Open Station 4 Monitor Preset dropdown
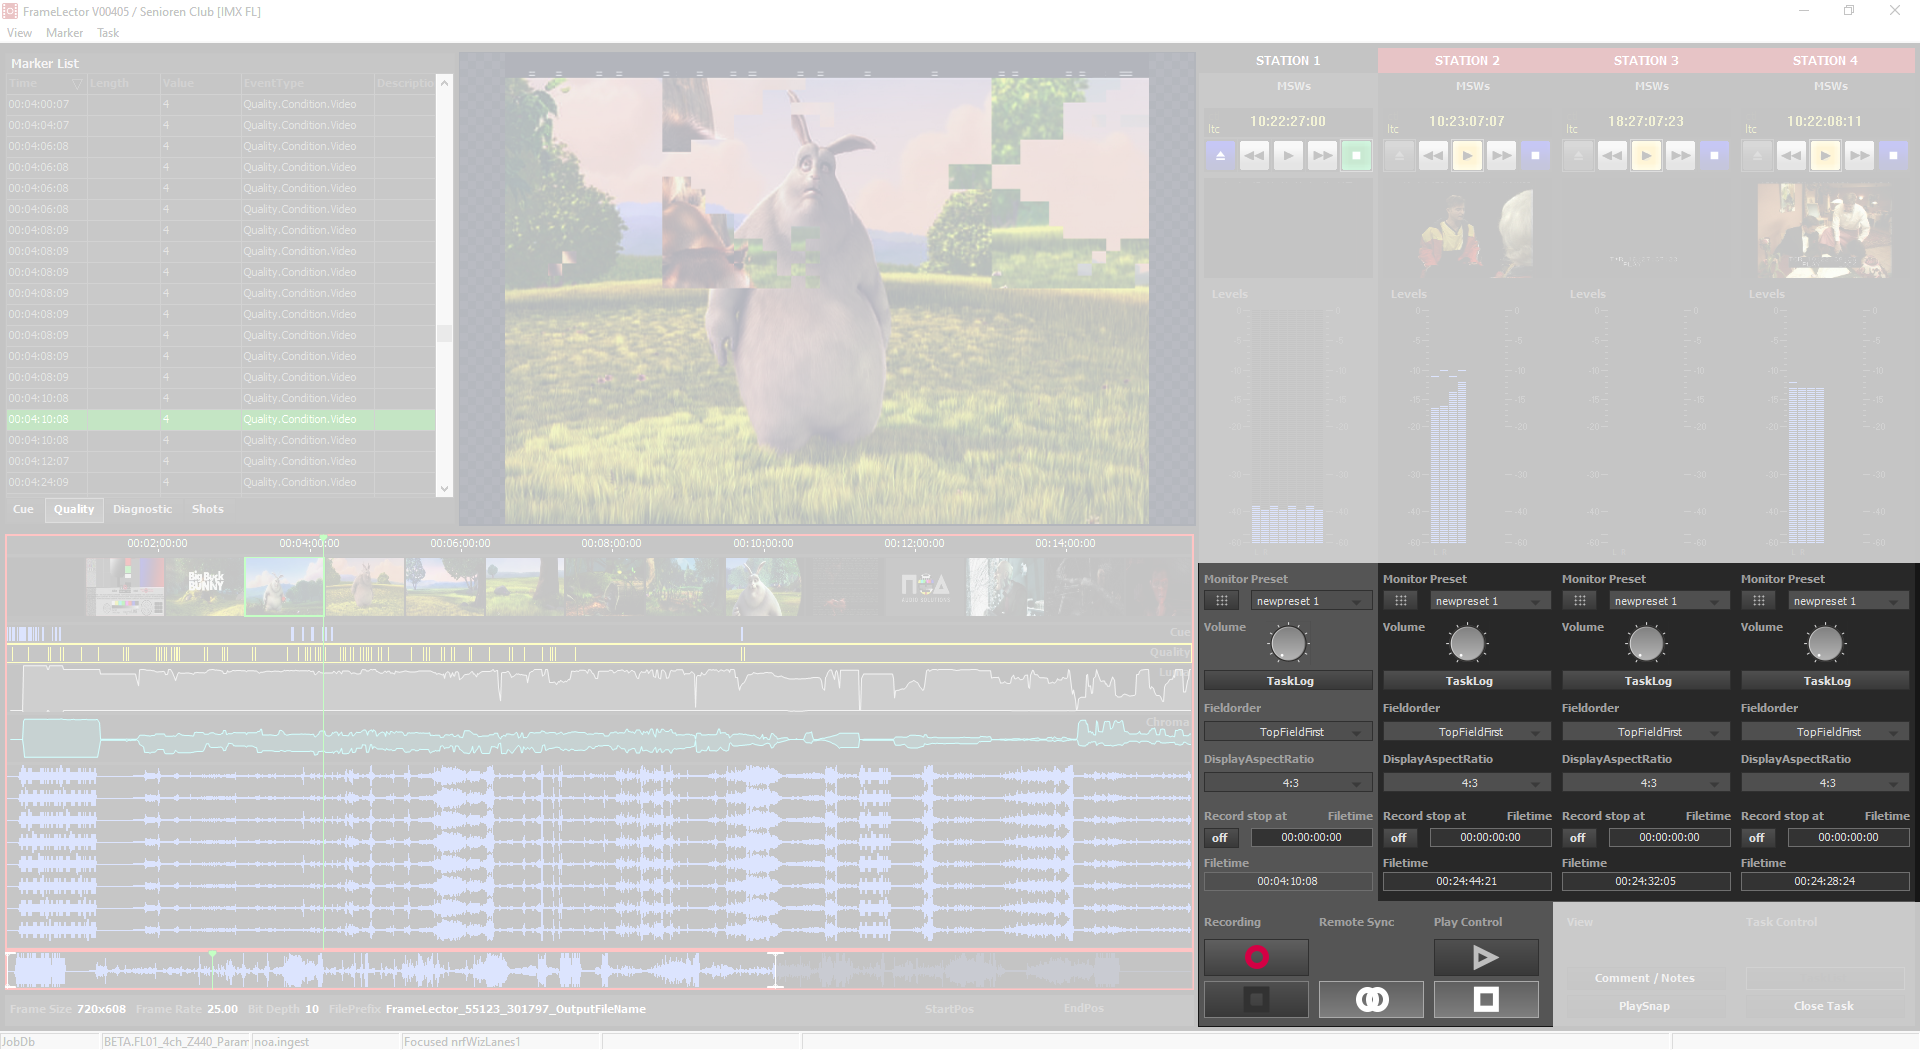The image size is (1920, 1050). (1848, 601)
